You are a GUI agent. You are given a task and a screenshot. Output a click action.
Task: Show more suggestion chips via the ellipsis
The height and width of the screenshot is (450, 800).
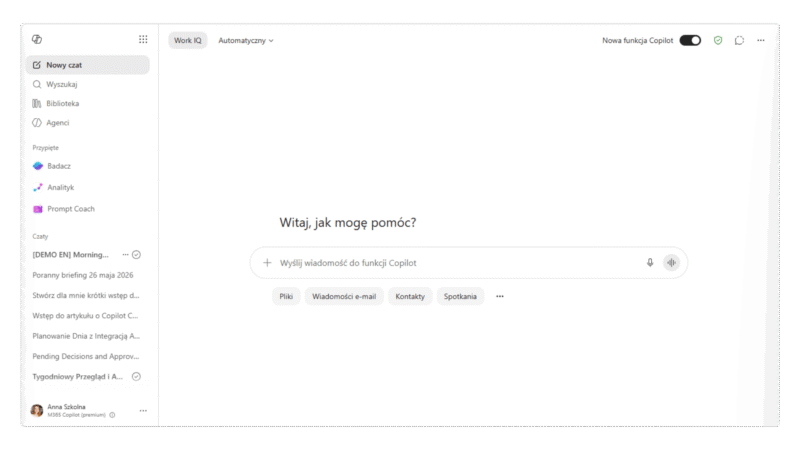pyautogui.click(x=499, y=296)
